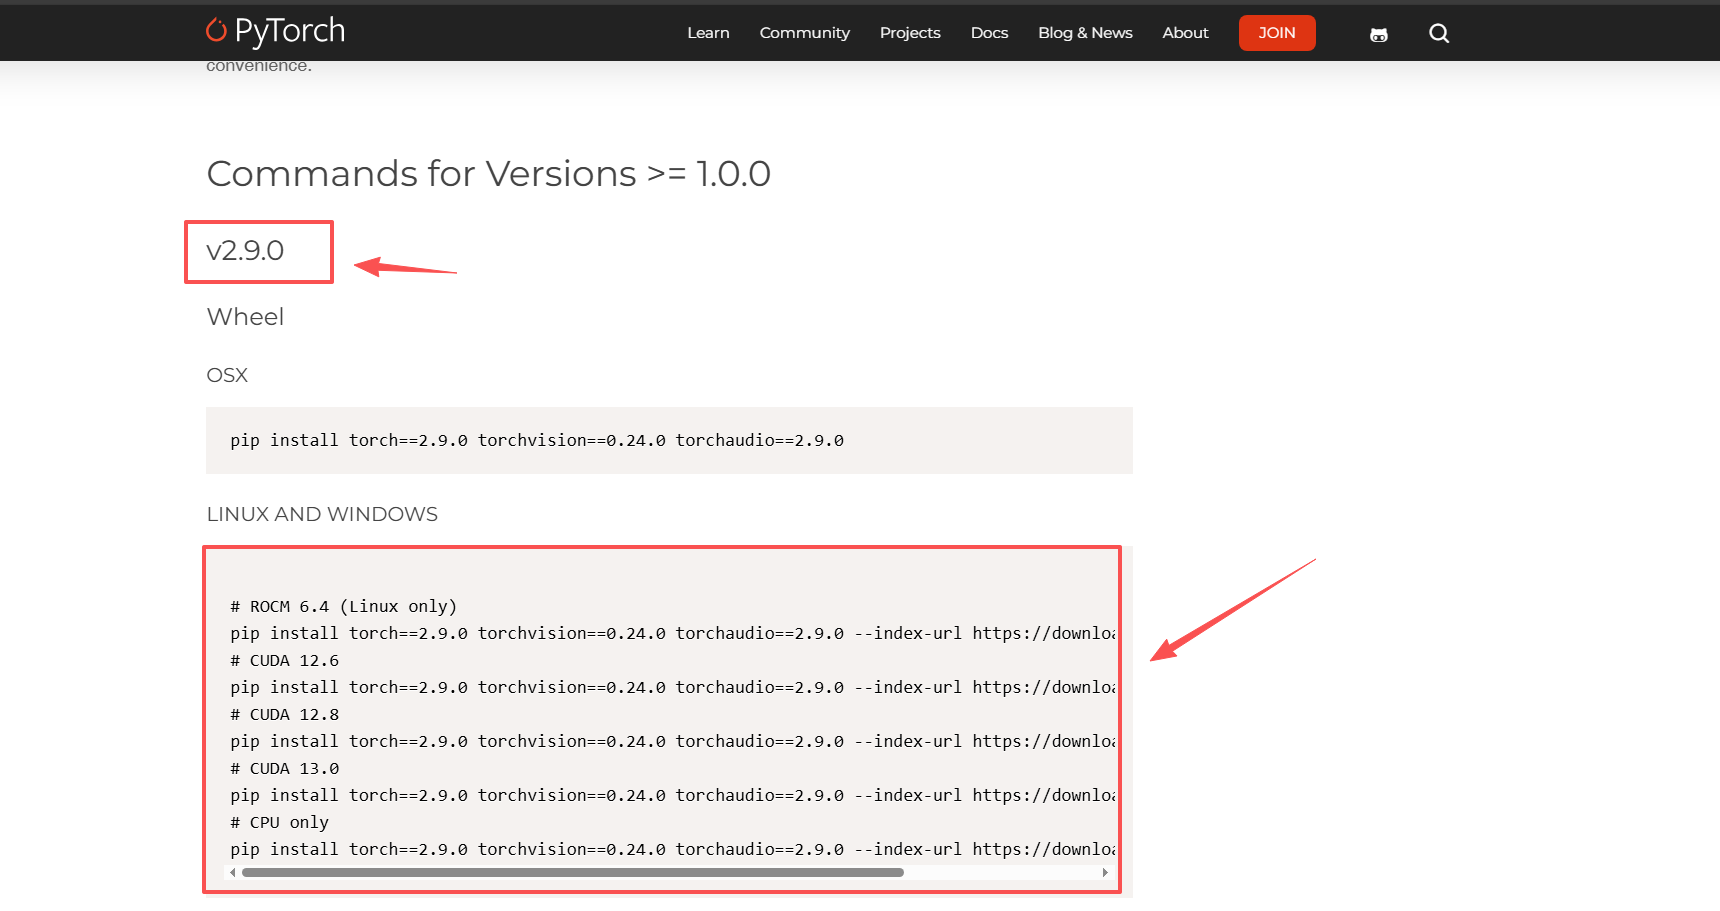
Task: Expand the Community navigation menu
Action: coord(804,33)
